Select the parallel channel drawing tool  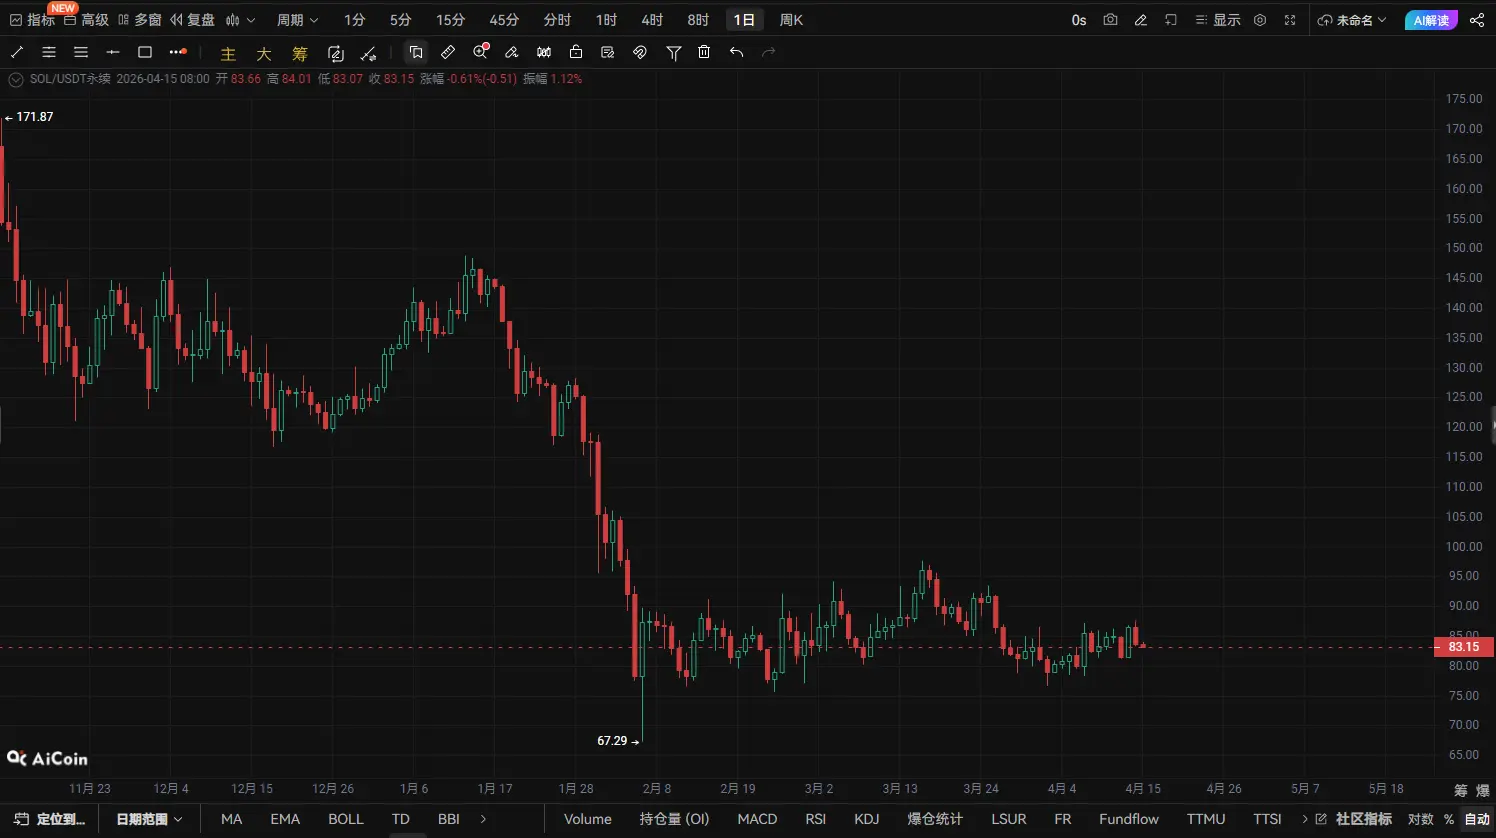(49, 52)
